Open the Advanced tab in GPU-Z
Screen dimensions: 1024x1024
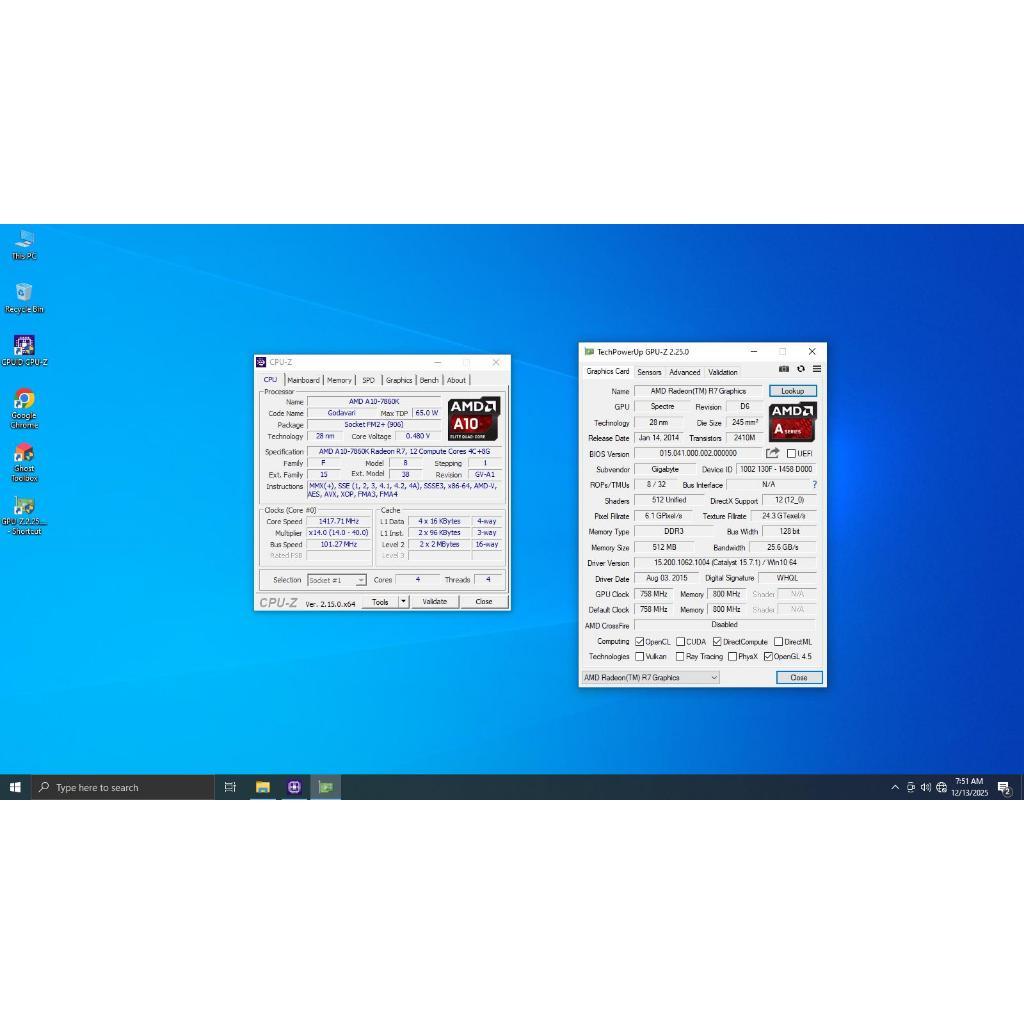tap(684, 372)
